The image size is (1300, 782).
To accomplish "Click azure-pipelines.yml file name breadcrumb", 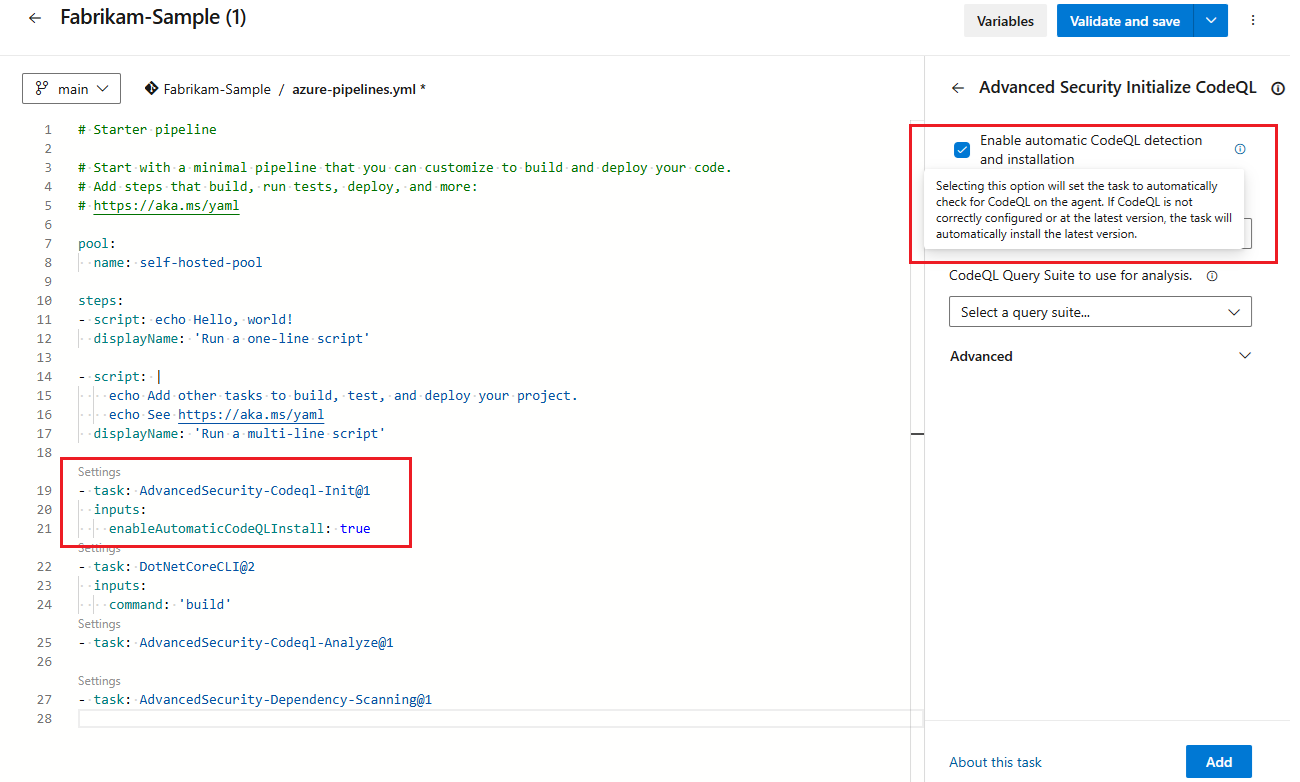I will [x=353, y=89].
